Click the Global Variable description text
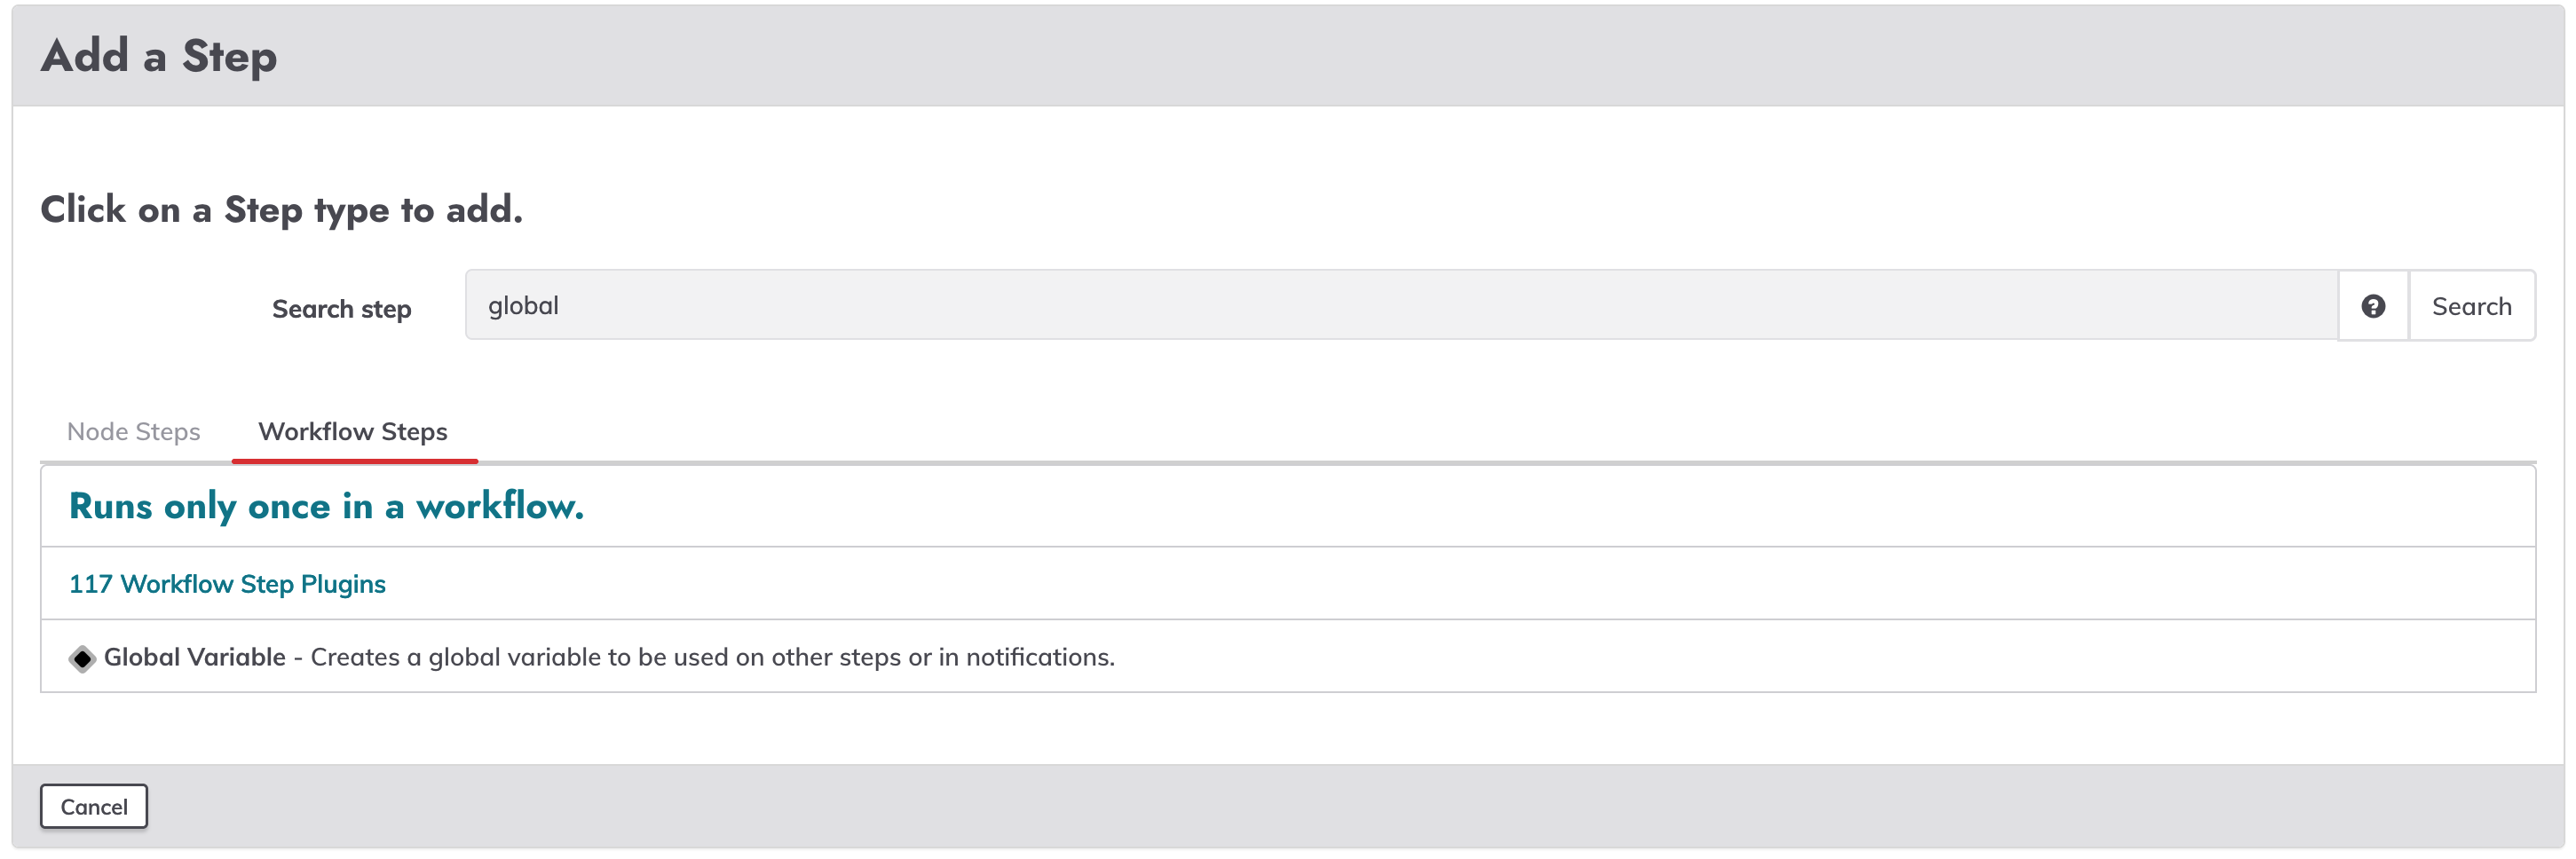This screenshot has height=859, width=2576. pos(712,657)
